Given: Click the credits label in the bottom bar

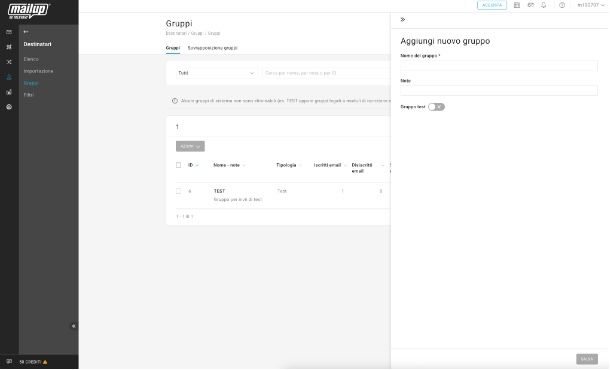Looking at the screenshot, I should pos(30,362).
